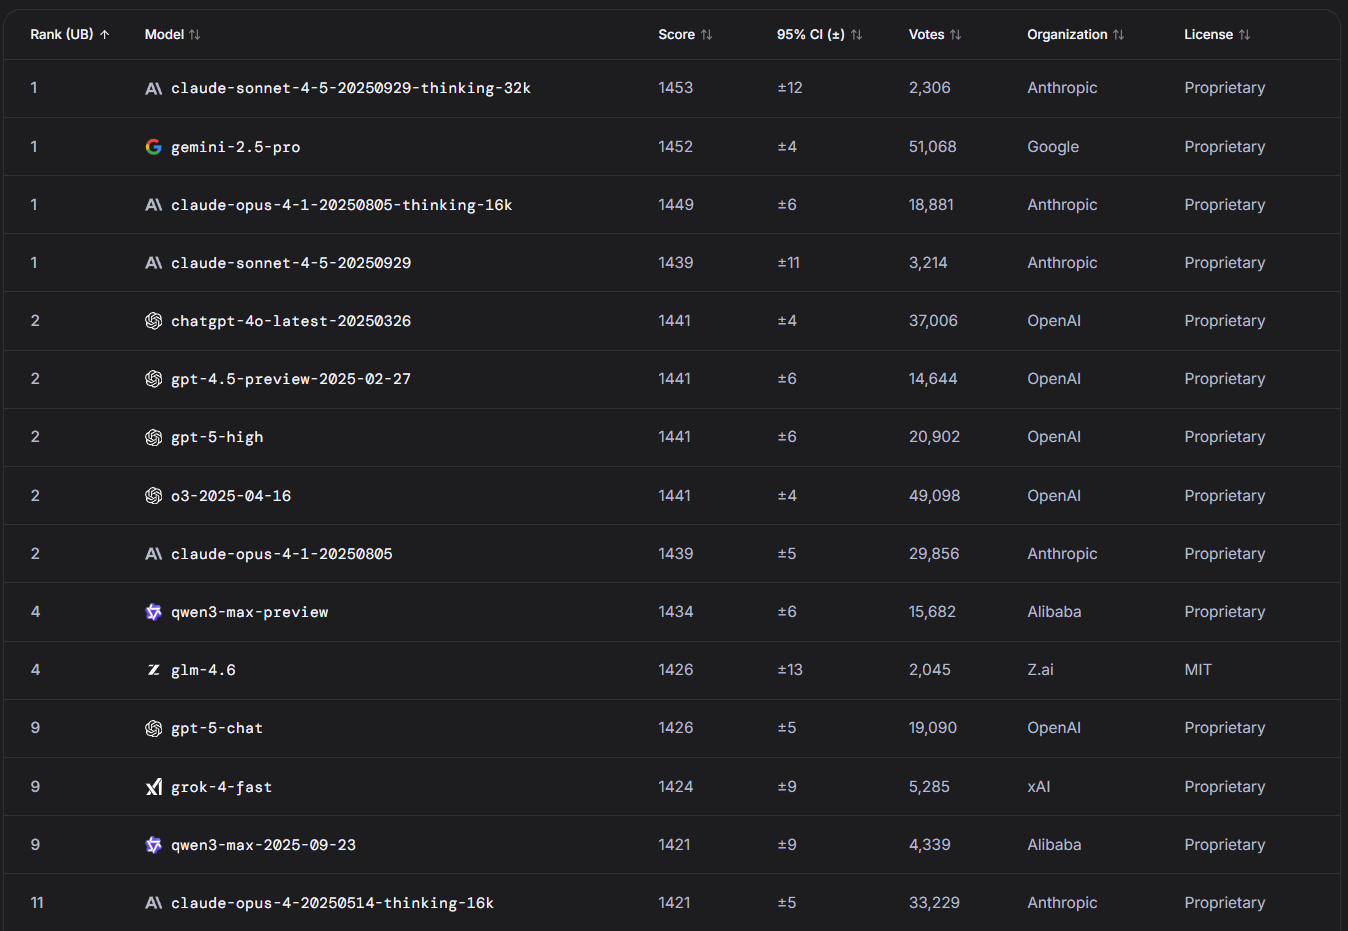The height and width of the screenshot is (931, 1348).
Task: Click the Anthropic logo beside claude-opus-4-1-20250805
Action: tap(154, 554)
